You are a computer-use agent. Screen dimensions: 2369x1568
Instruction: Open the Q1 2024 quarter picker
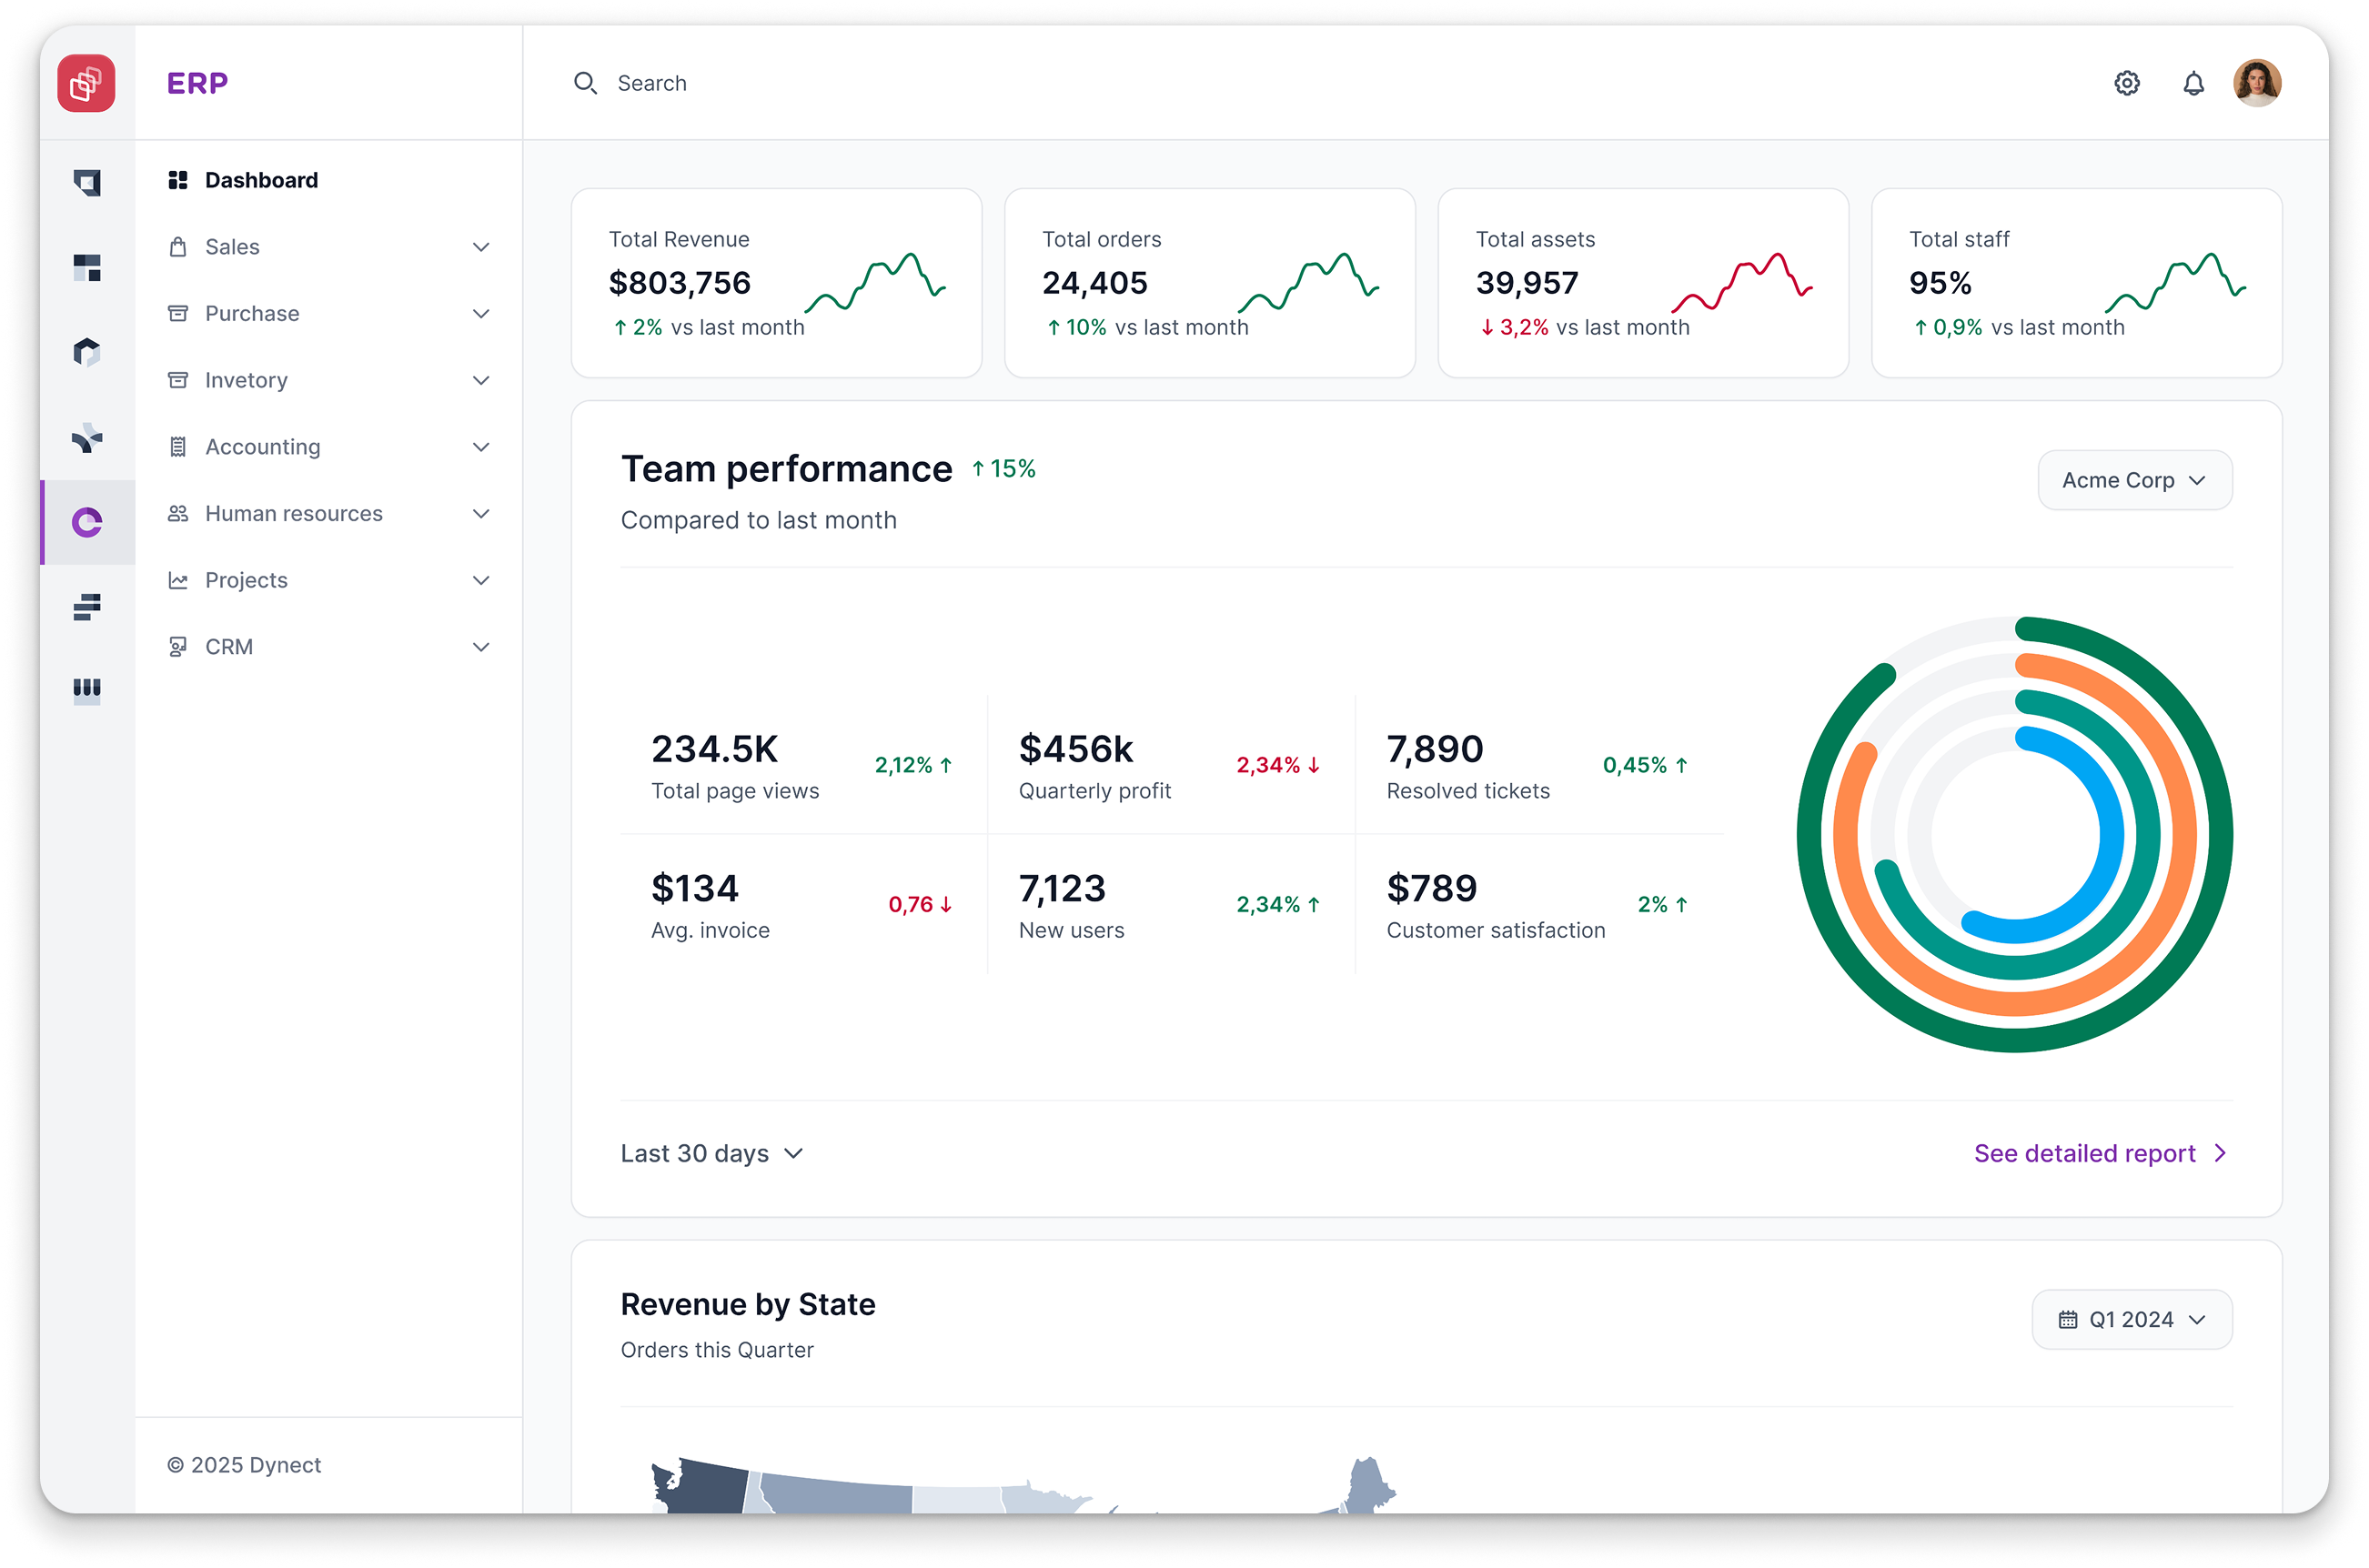tap(2132, 1319)
